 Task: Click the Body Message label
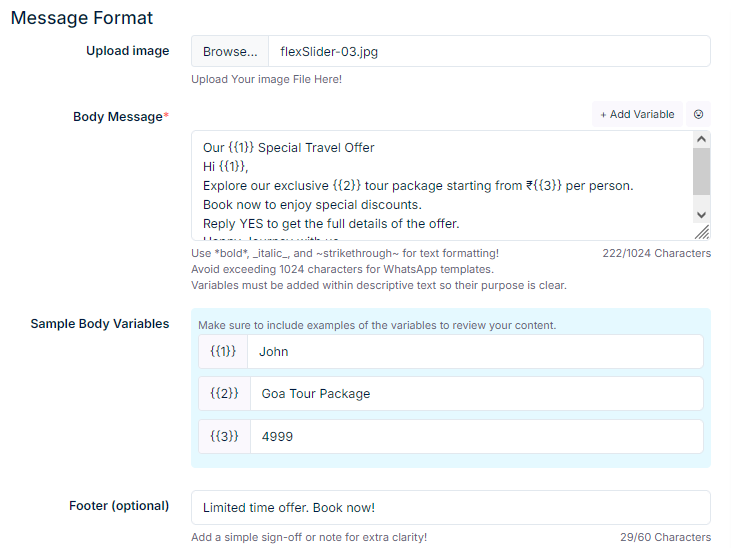[121, 117]
